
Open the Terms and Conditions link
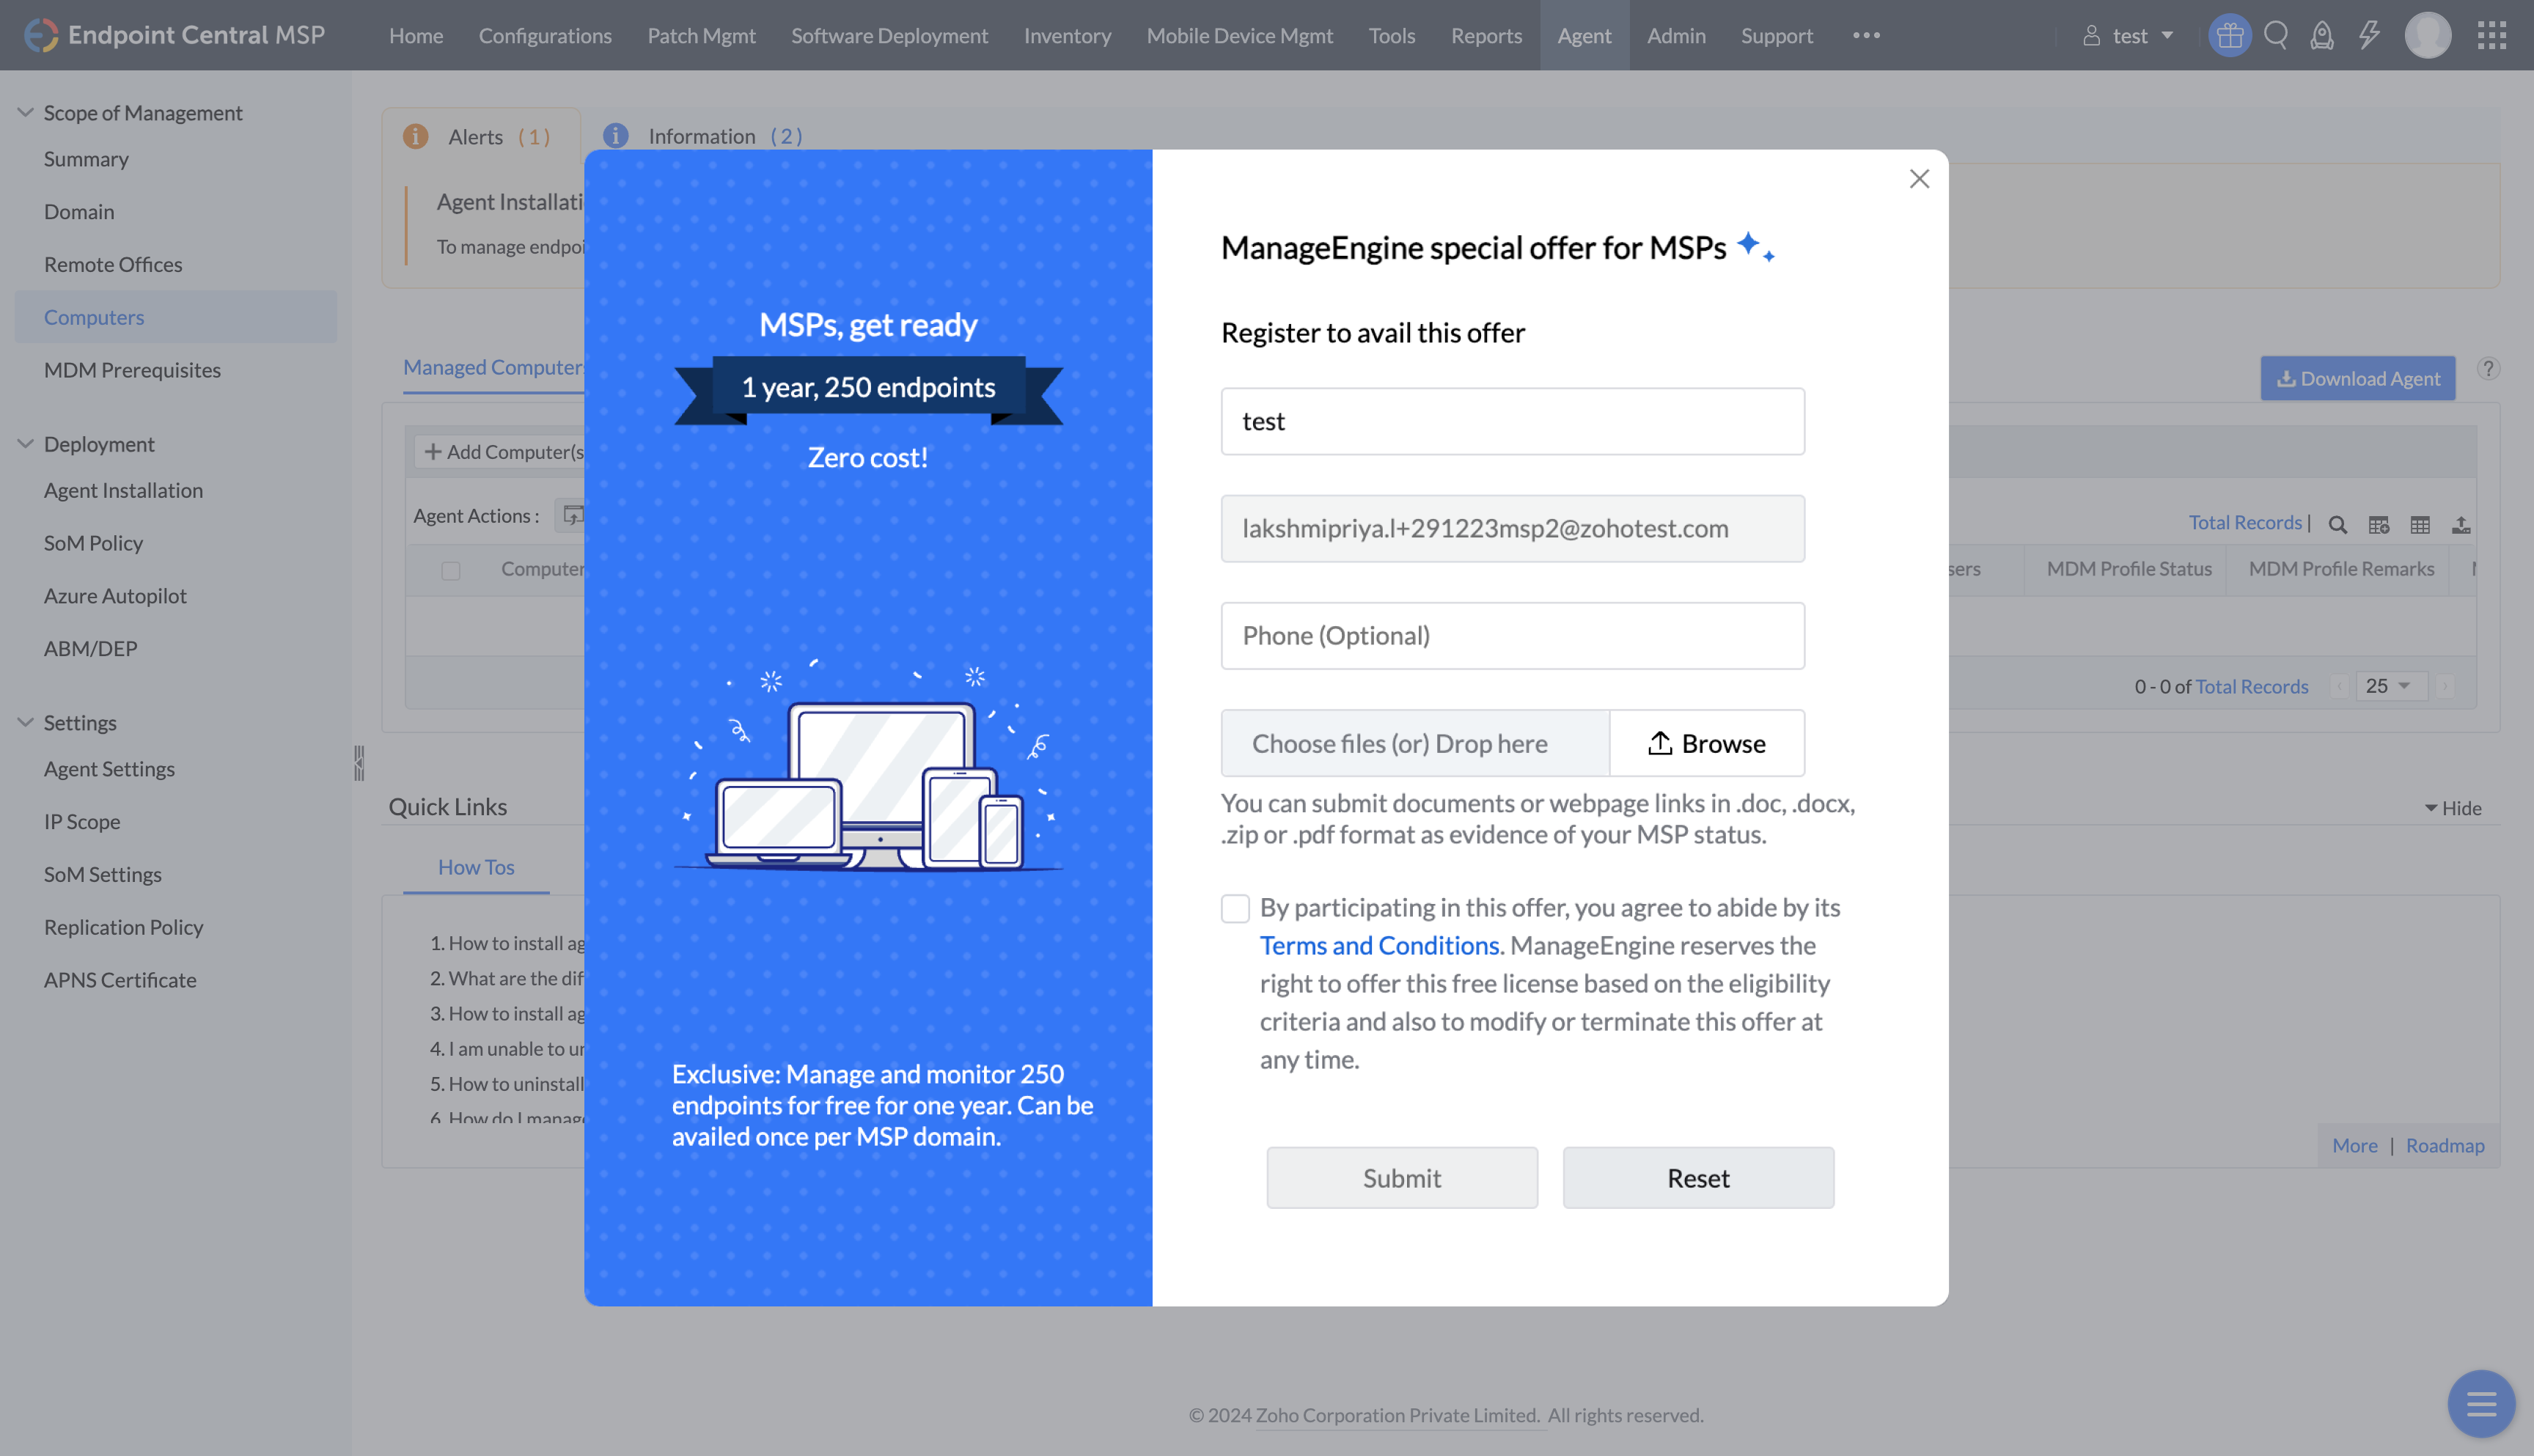pyautogui.click(x=1379, y=946)
